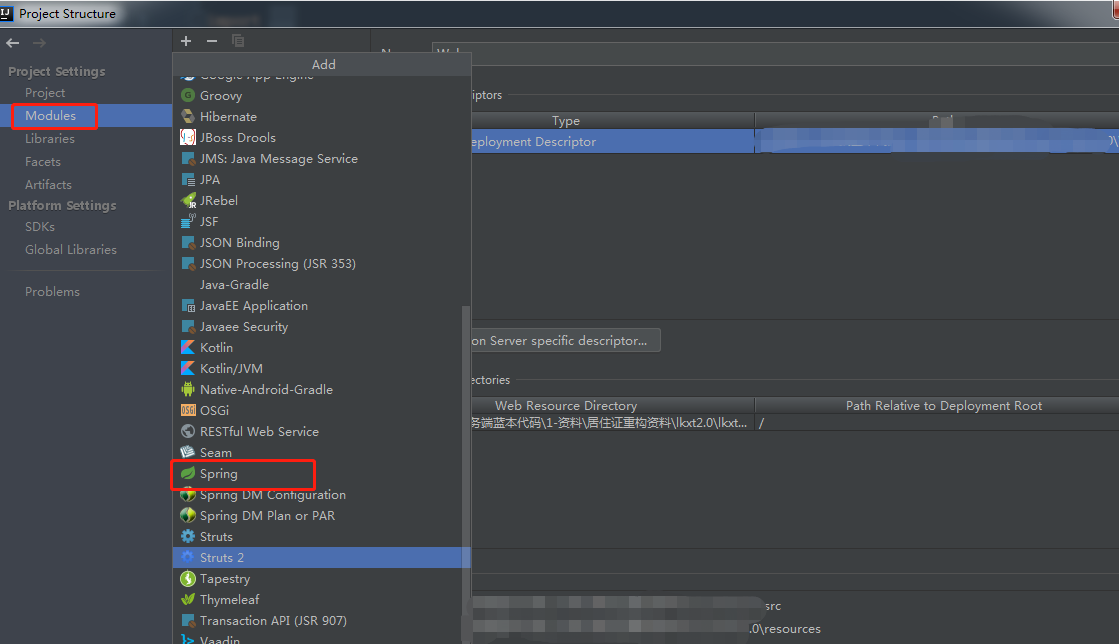
Task: Click the Remove (minus) toolbar icon
Action: point(212,41)
